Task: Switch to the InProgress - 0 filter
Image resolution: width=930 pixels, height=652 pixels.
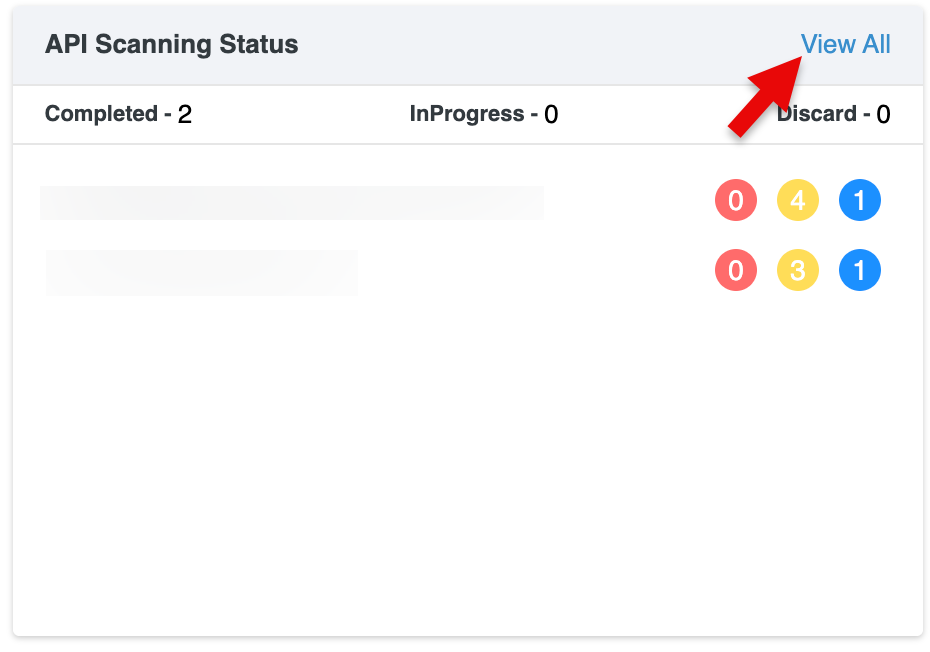Action: [x=484, y=113]
